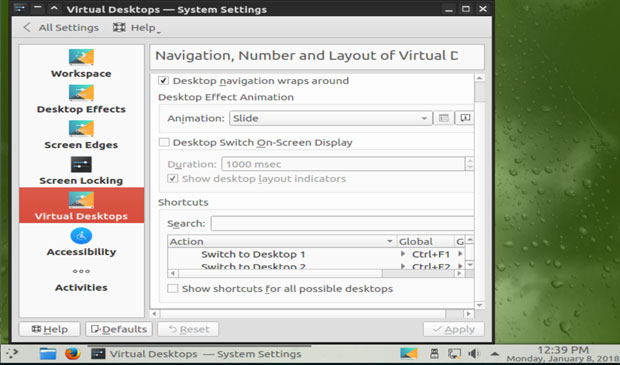This screenshot has height=365, width=620.
Task: Click the Virtual Desktops taskbar window entry
Action: coord(199,353)
